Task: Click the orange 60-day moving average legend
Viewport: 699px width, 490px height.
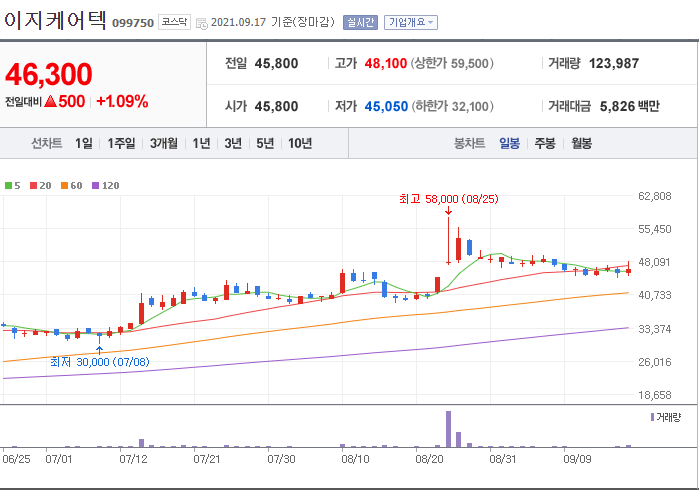Action: (71, 185)
